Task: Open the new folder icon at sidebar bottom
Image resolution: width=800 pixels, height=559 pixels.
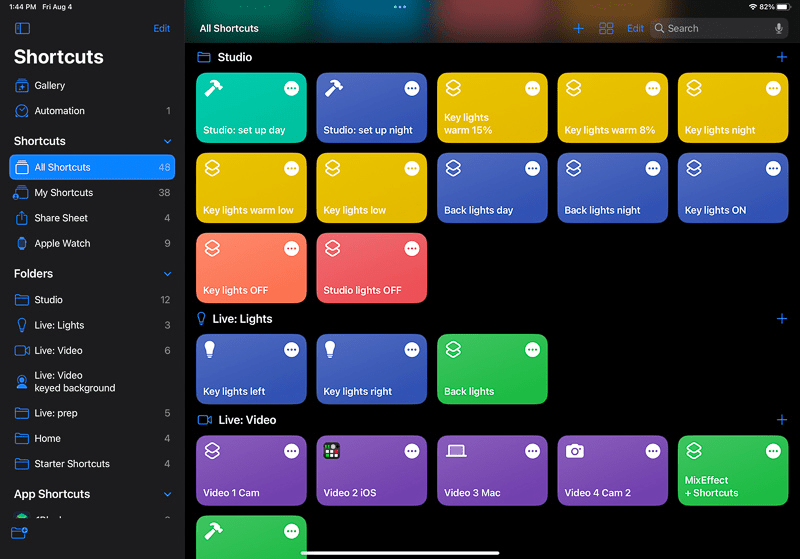Action: 19,532
